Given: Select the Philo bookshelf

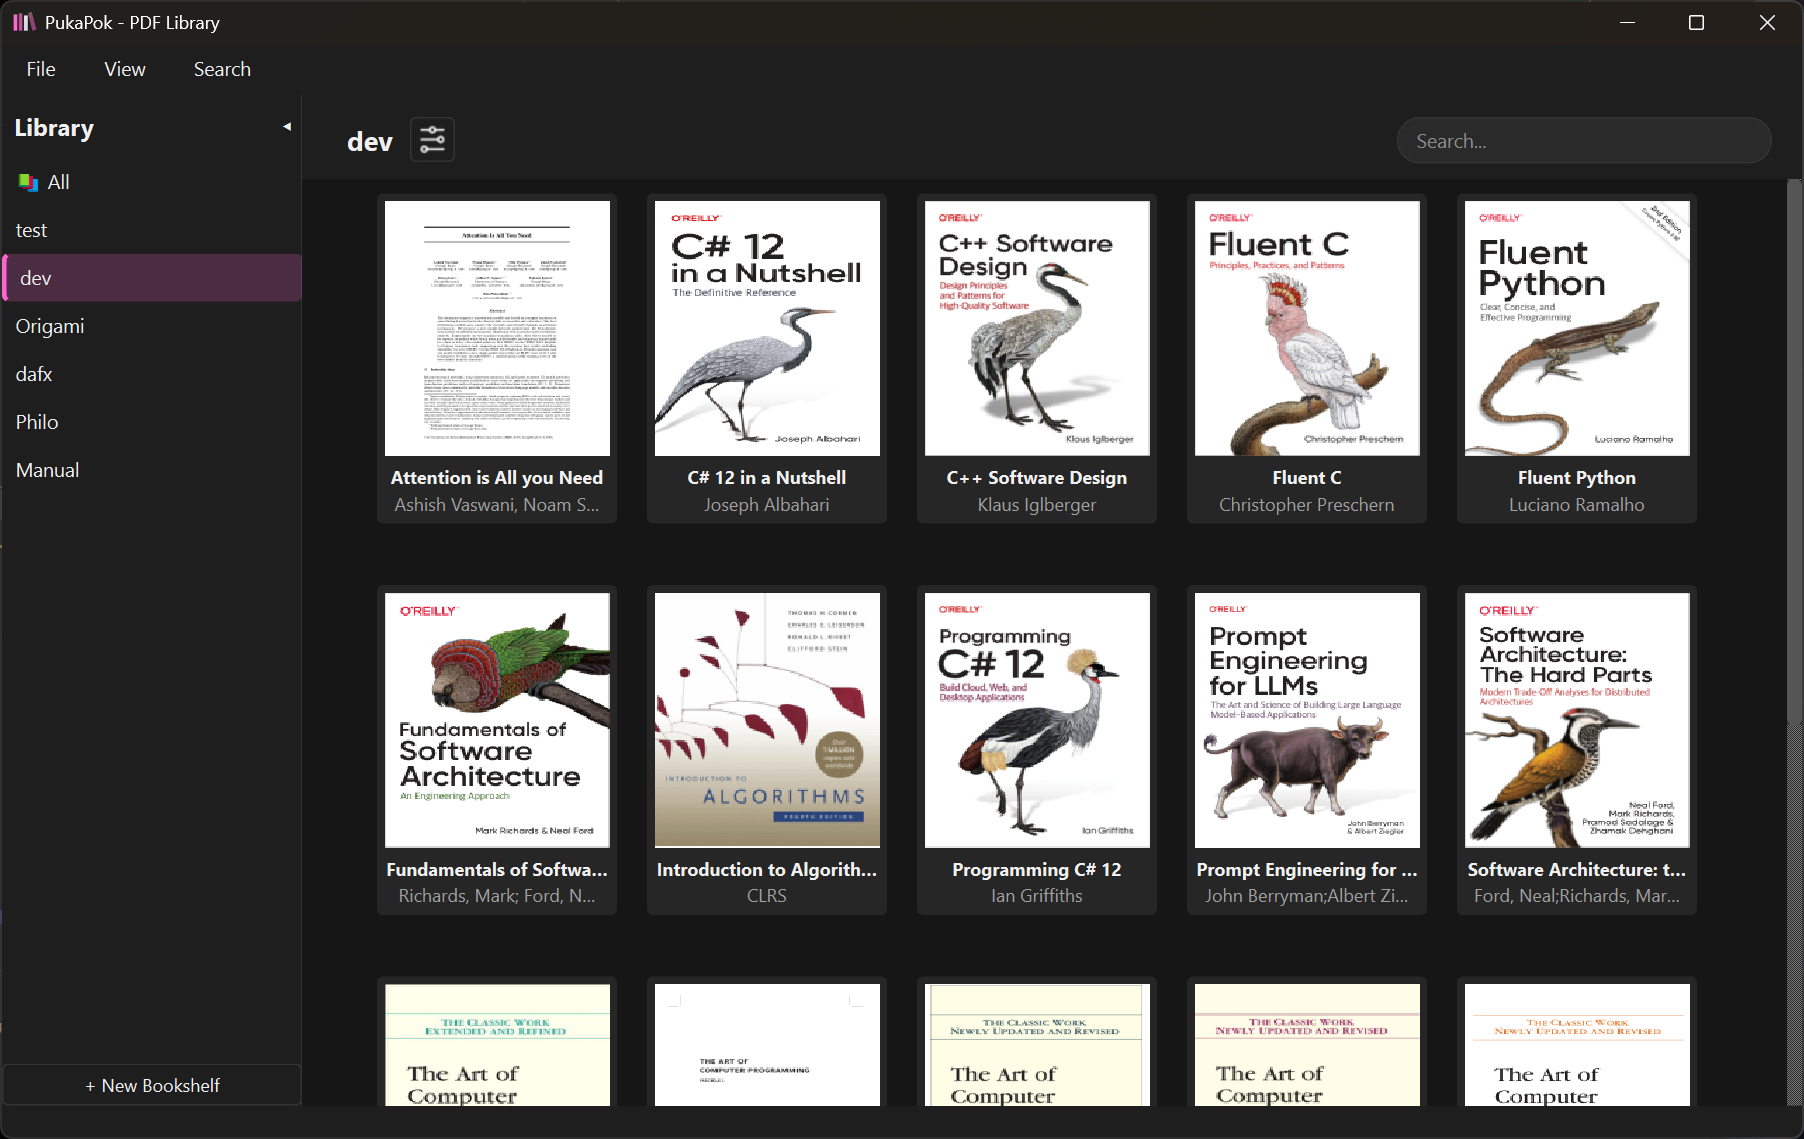Looking at the screenshot, I should (37, 422).
